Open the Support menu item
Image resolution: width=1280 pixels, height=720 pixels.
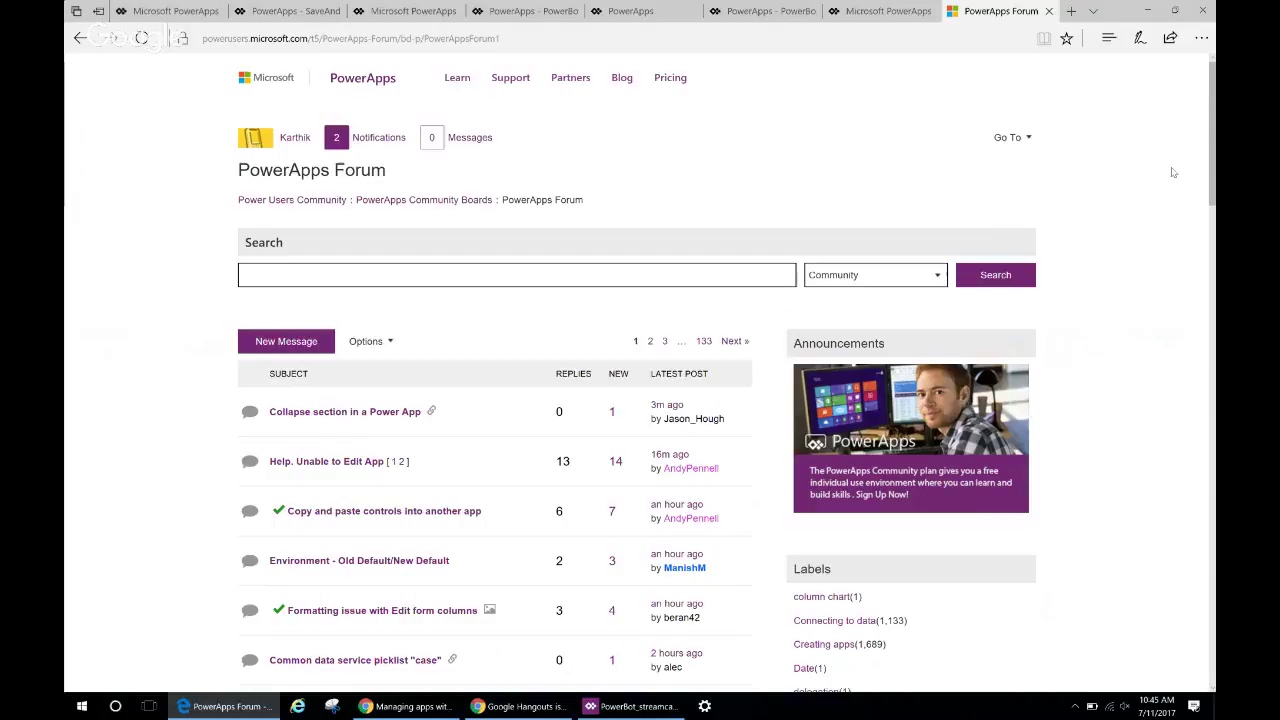point(510,77)
